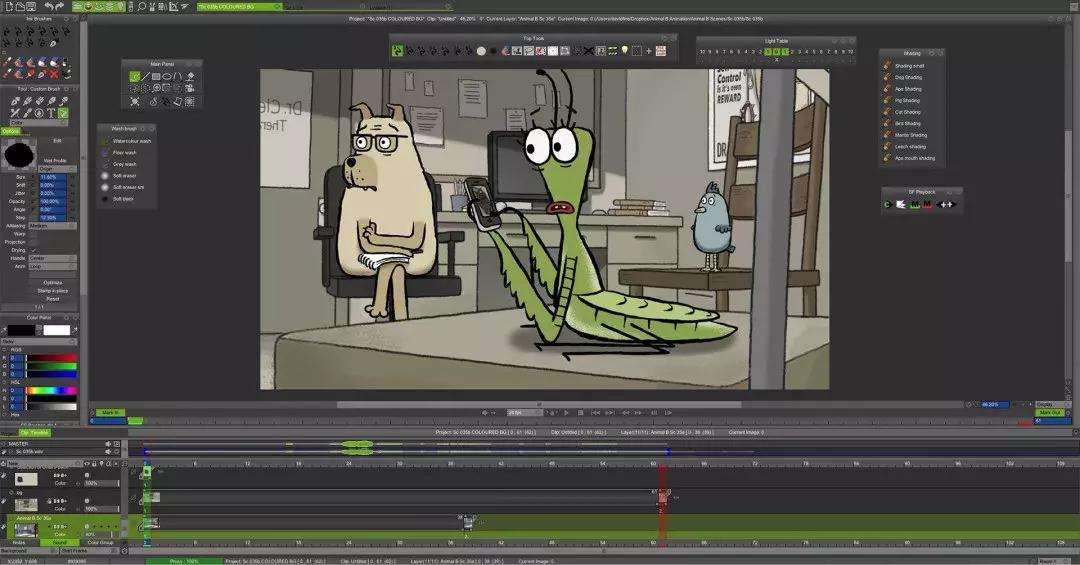Viewport: 1080px width, 565px height.
Task: Adjust the hue rainbow slider
Action: click(x=52, y=391)
